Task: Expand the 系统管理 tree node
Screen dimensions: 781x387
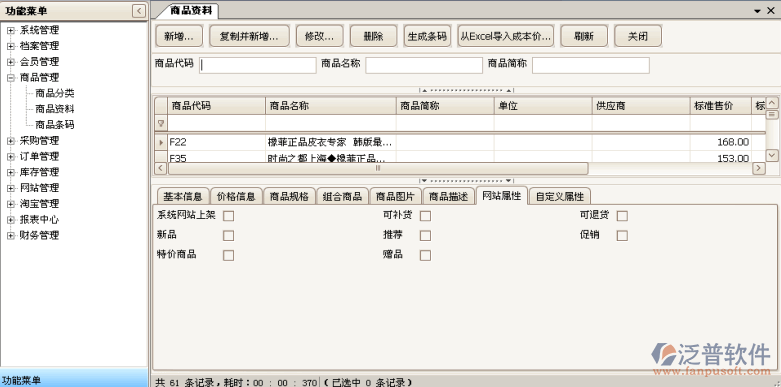Action: (x=10, y=30)
